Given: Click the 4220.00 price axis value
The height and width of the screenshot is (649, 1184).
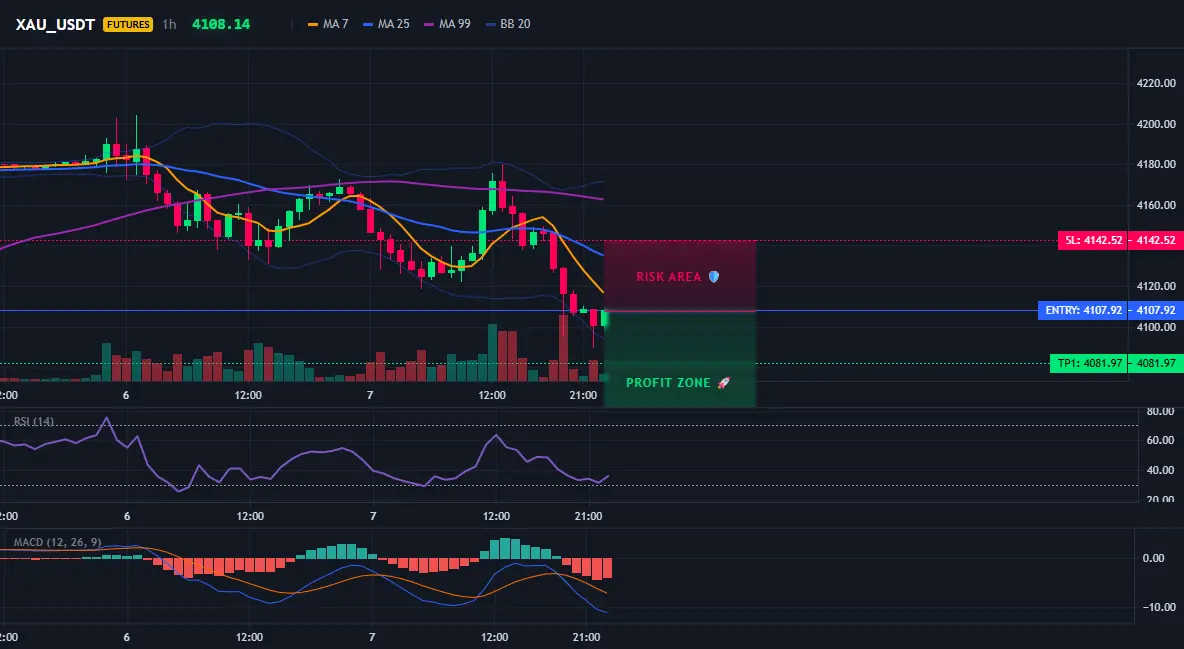Looking at the screenshot, I should tap(1156, 83).
